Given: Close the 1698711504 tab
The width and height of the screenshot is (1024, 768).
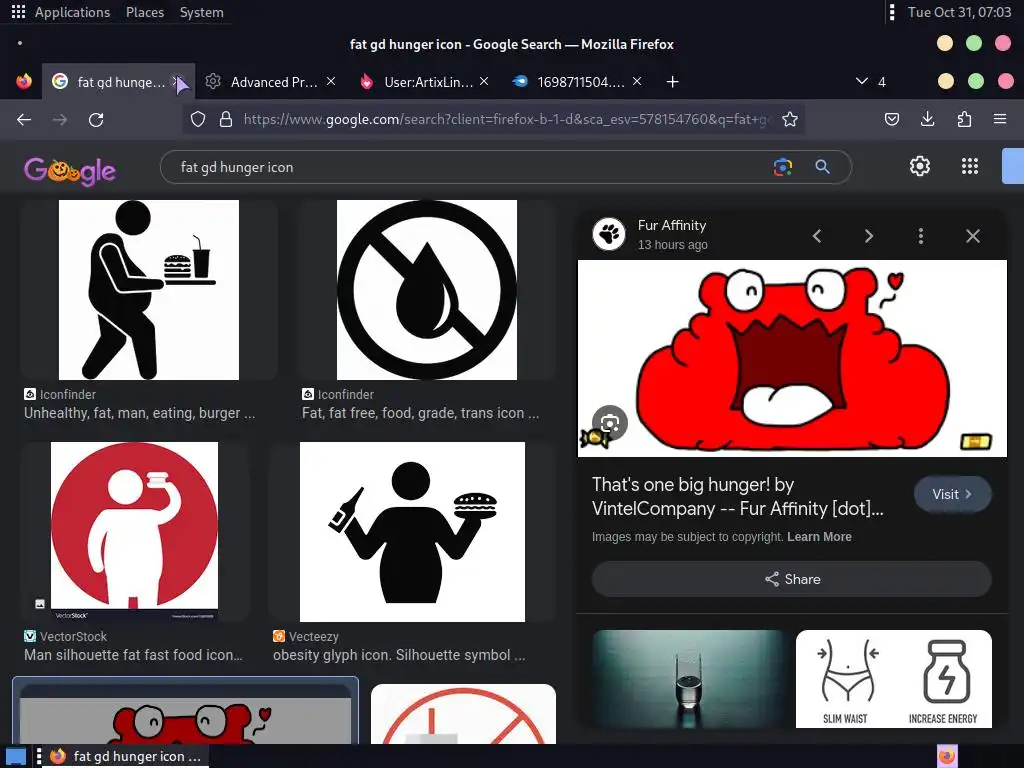Looking at the screenshot, I should [x=637, y=81].
